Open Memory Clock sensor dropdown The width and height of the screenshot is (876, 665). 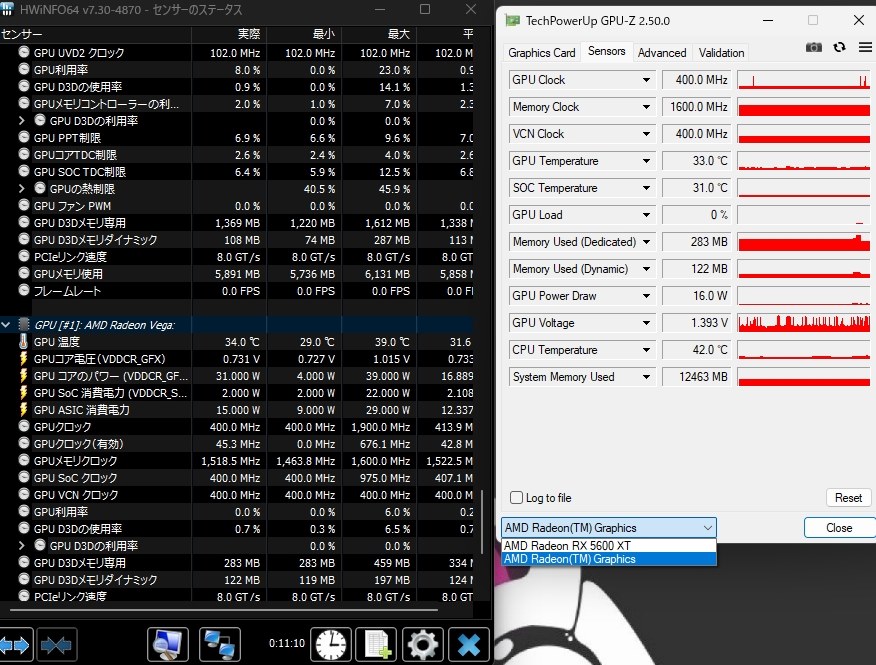(x=646, y=107)
